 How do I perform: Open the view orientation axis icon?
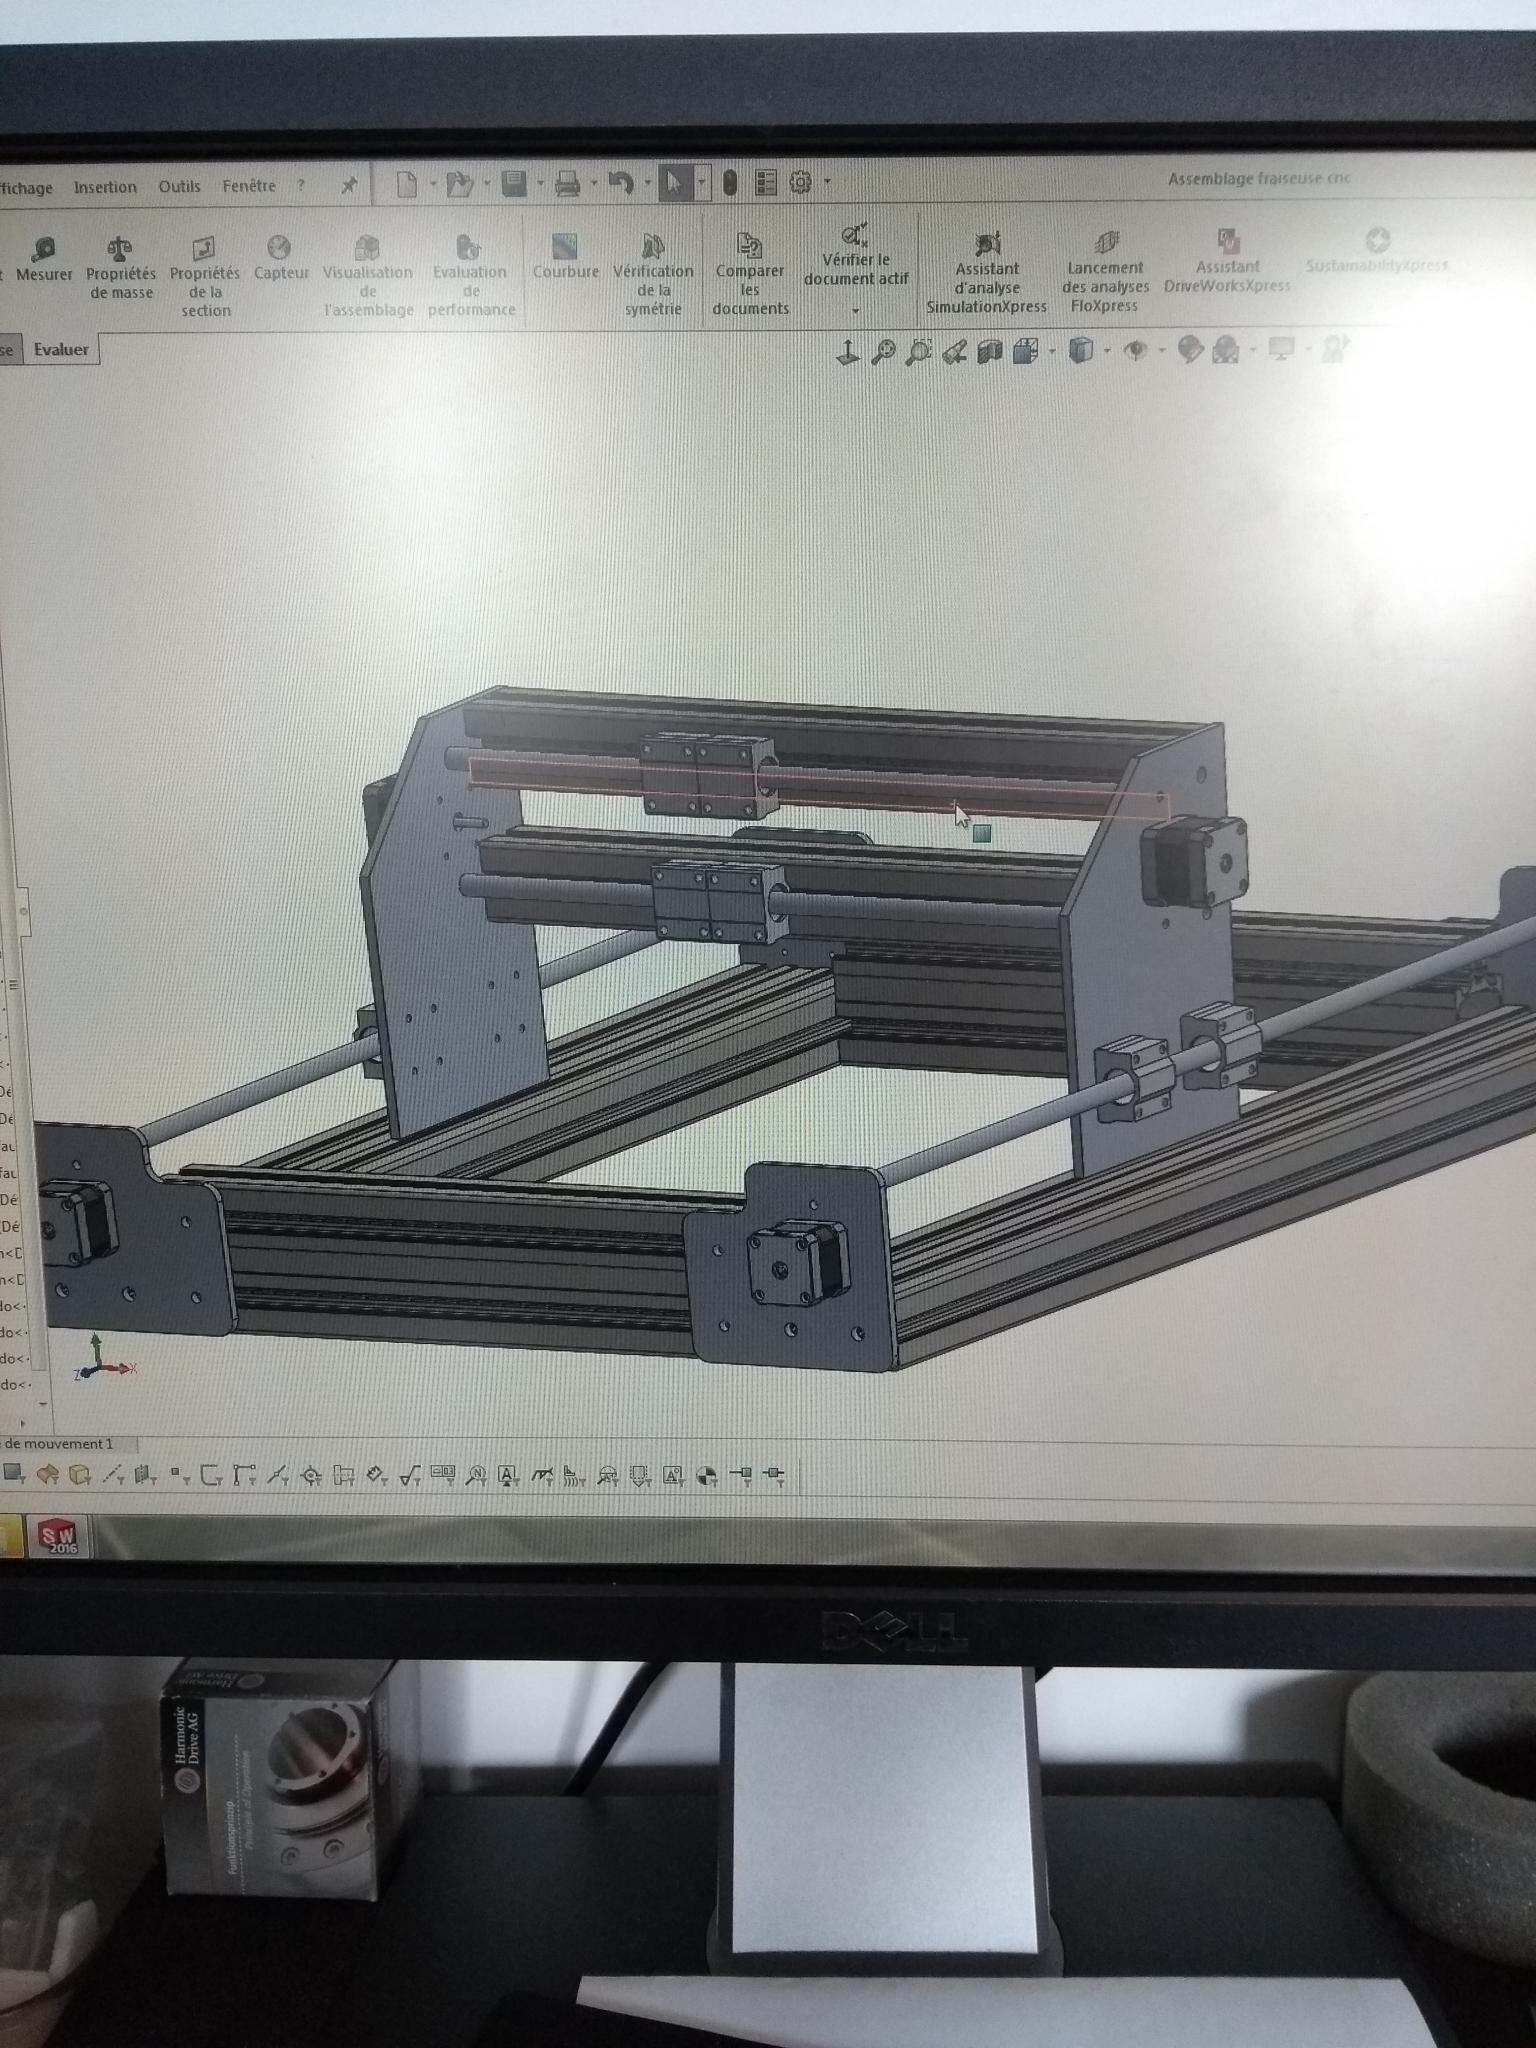point(848,353)
